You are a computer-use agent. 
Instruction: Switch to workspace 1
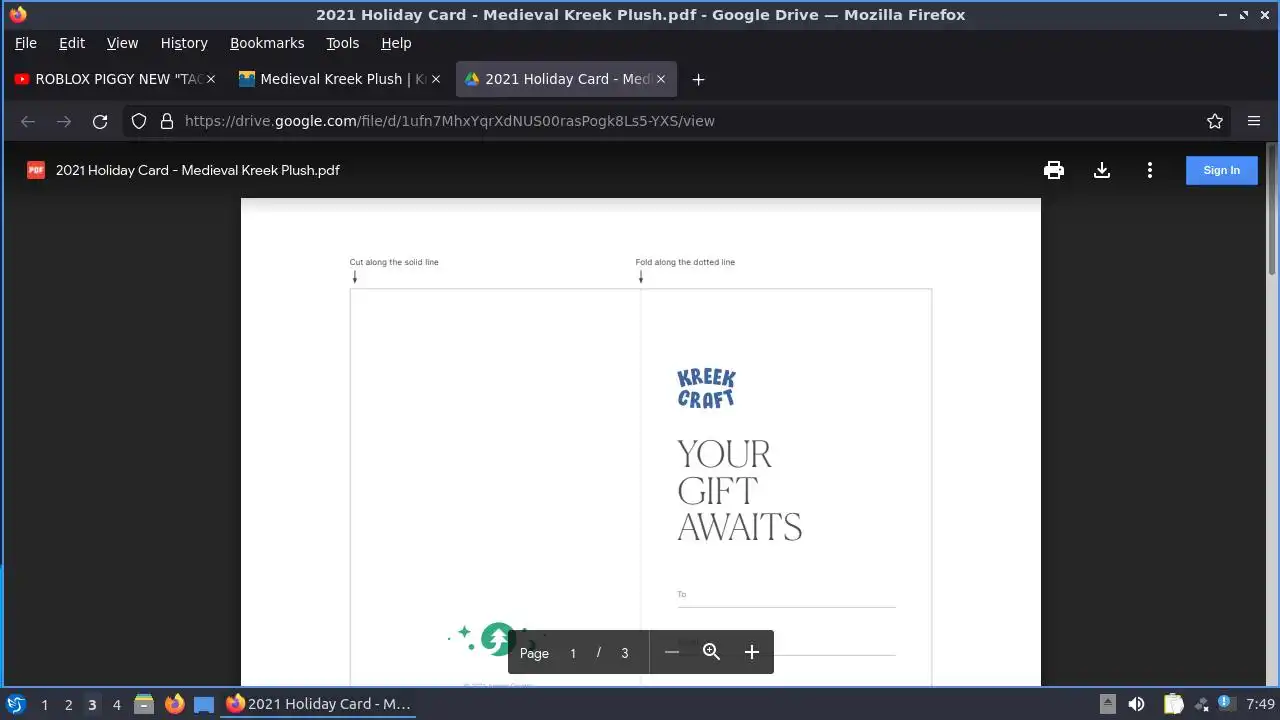(44, 705)
